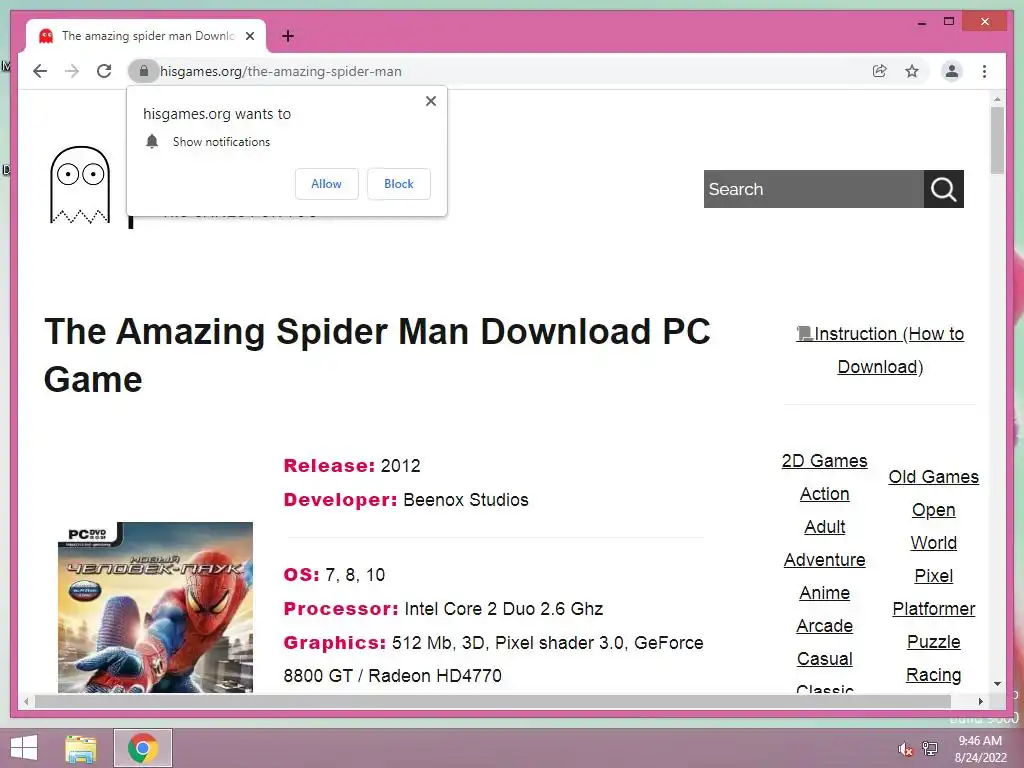Viewport: 1024px width, 768px height.
Task: Open Instruction (How to Download) link
Action: pos(880,350)
